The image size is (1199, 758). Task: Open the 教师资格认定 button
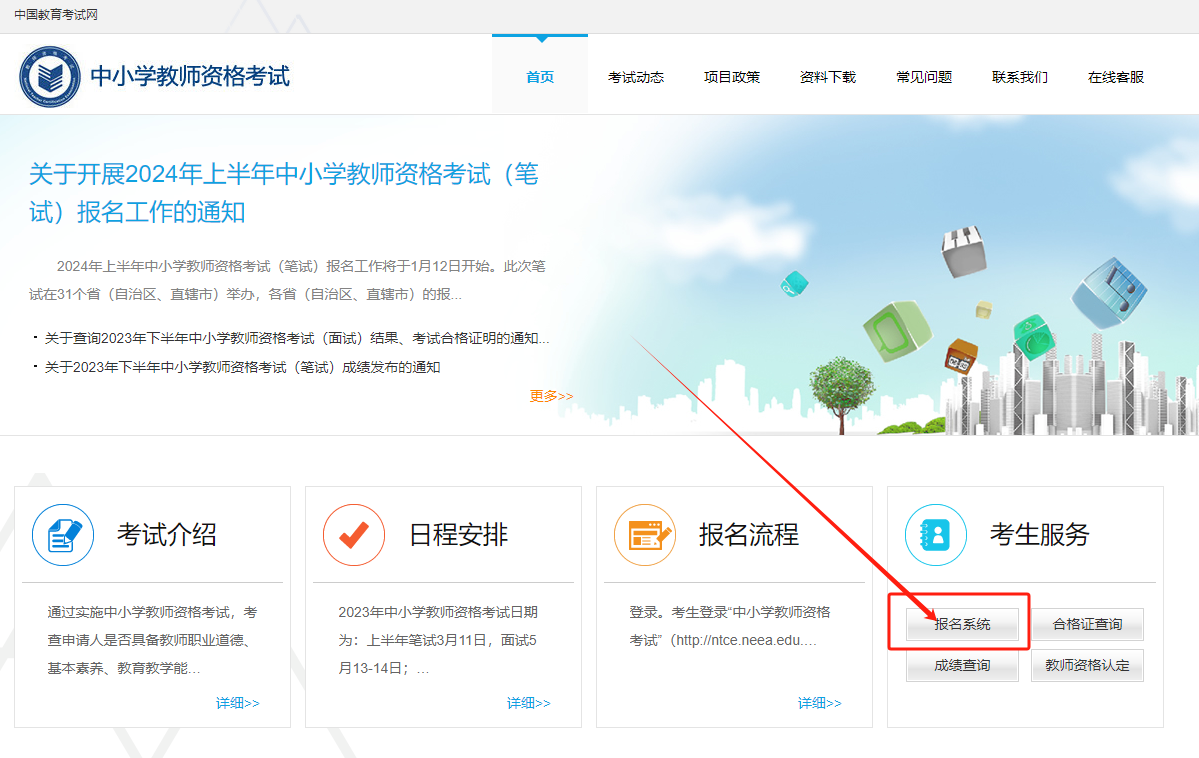pos(1087,665)
